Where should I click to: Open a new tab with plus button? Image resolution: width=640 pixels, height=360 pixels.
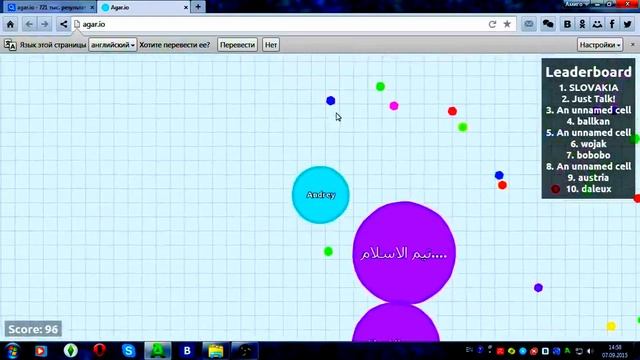[x=198, y=7]
